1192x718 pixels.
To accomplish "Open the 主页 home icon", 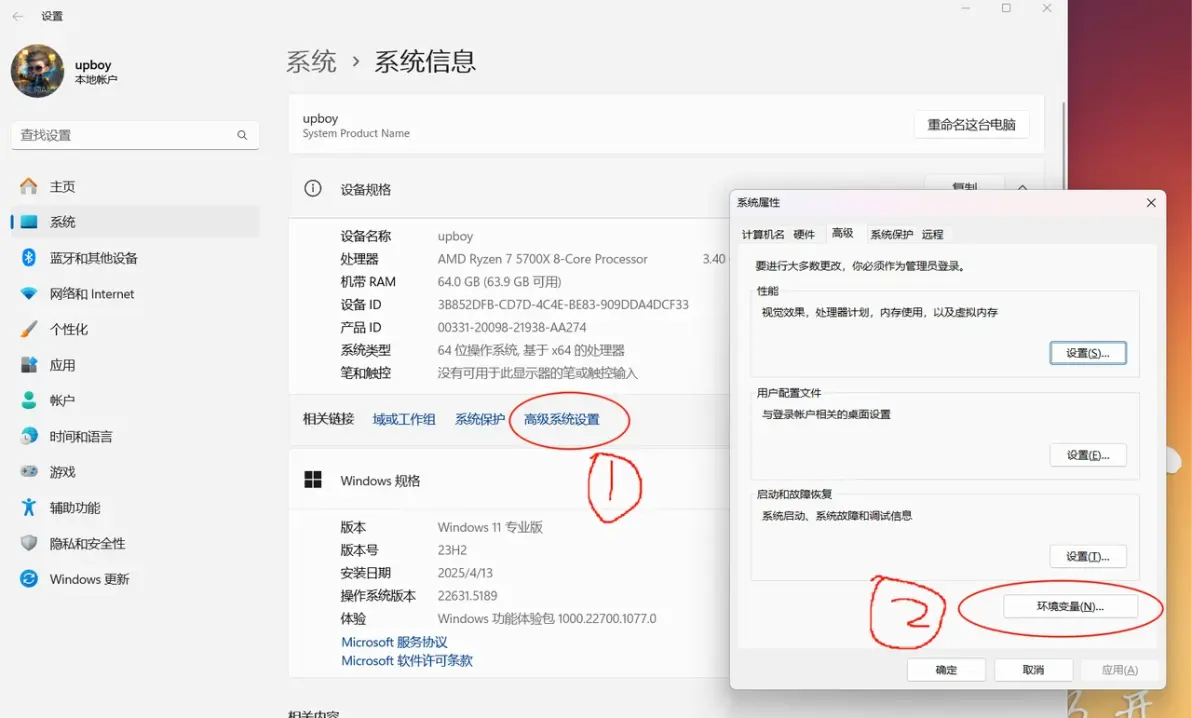I will (x=29, y=186).
